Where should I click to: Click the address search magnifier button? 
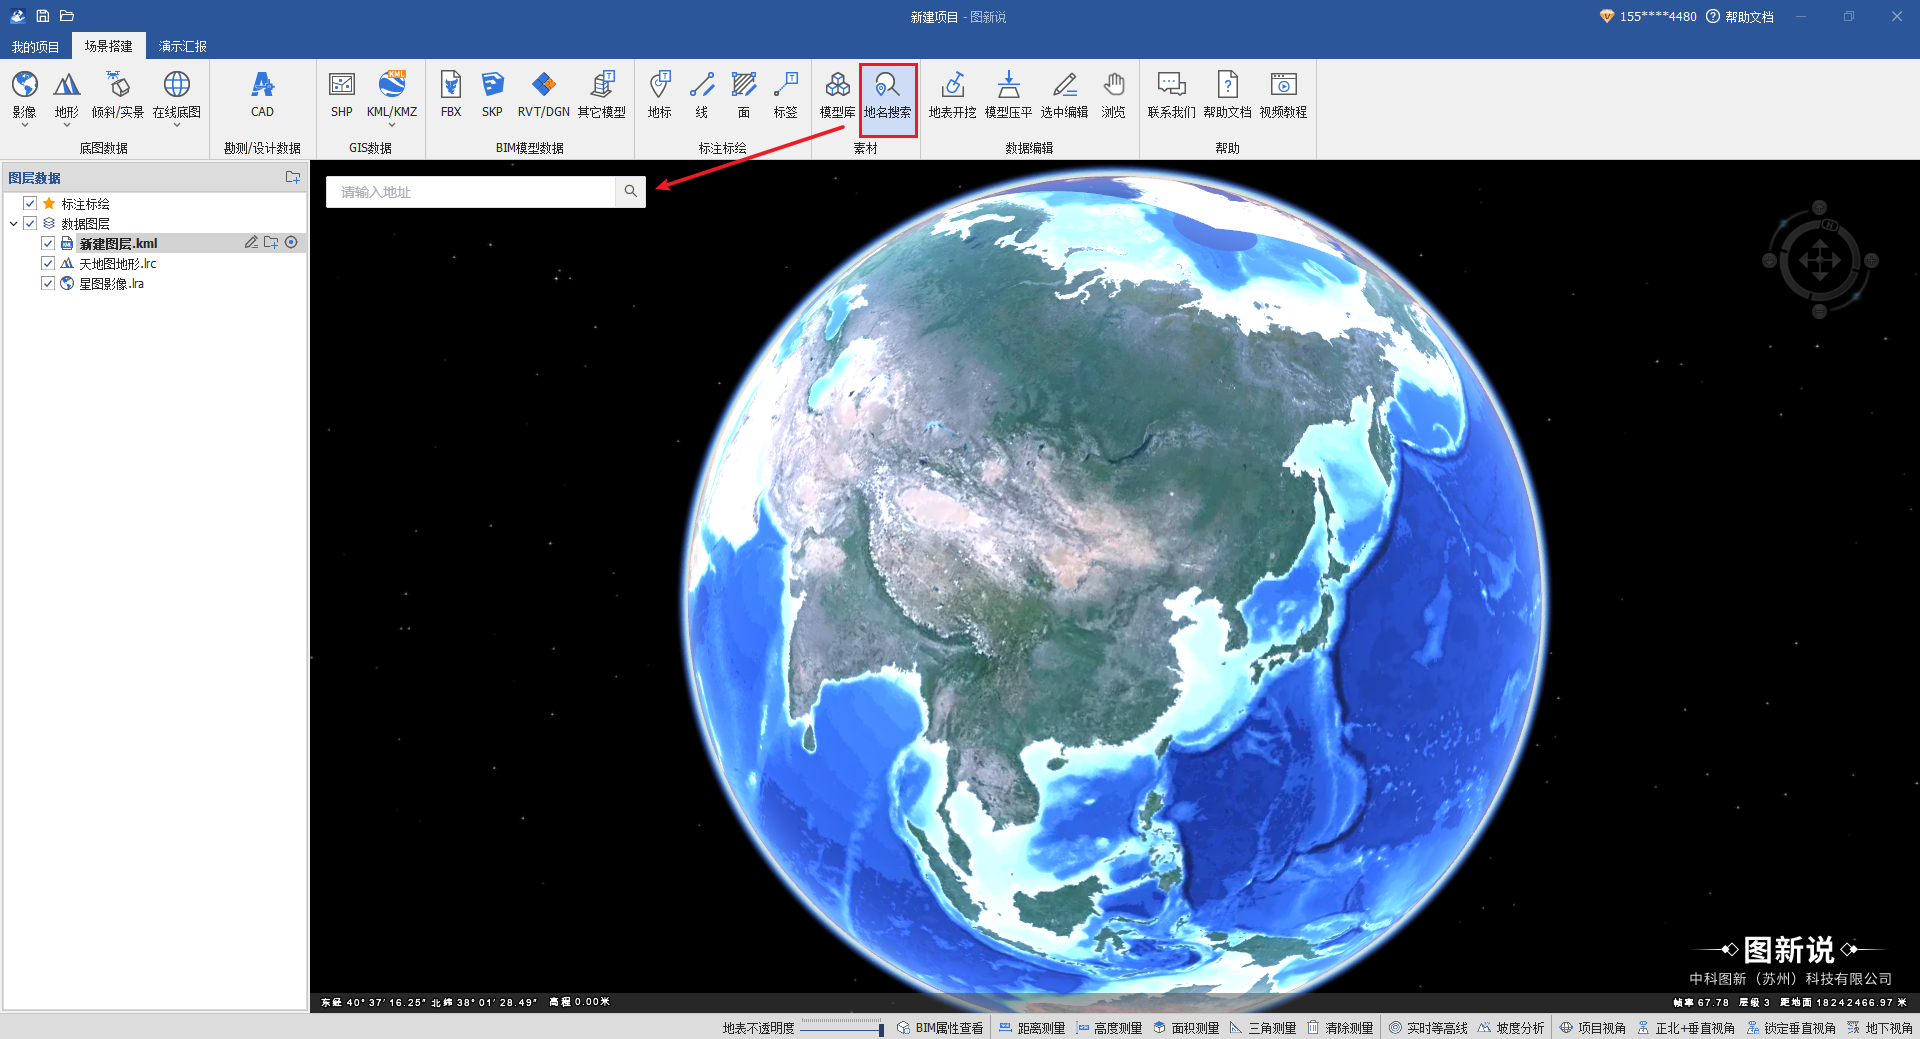pyautogui.click(x=630, y=191)
